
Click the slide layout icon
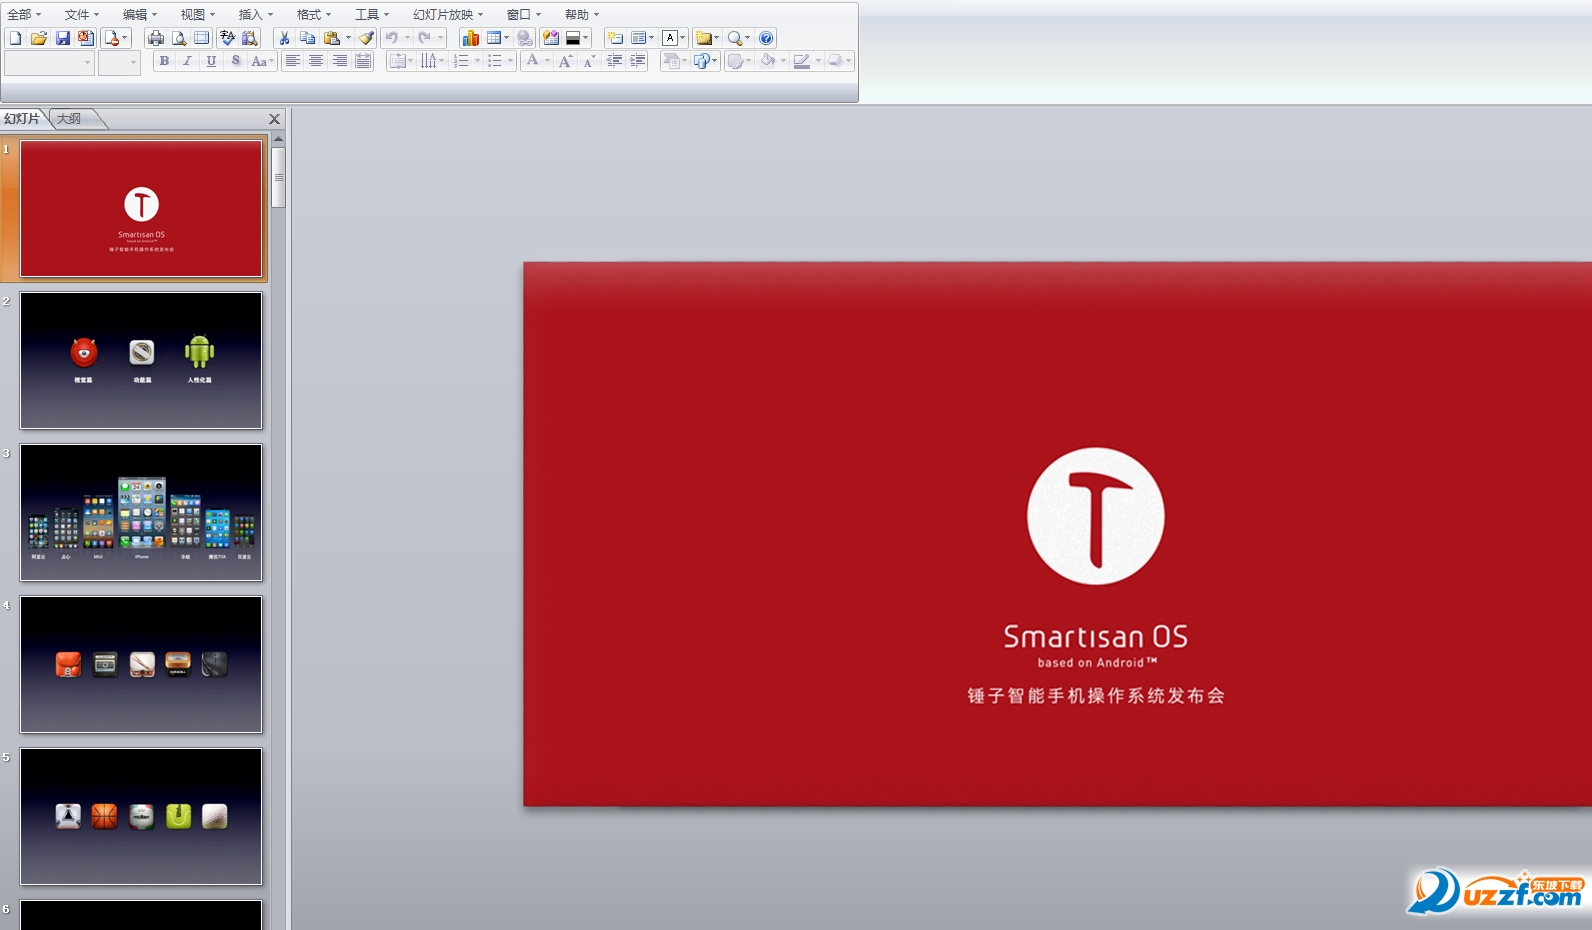click(638, 38)
